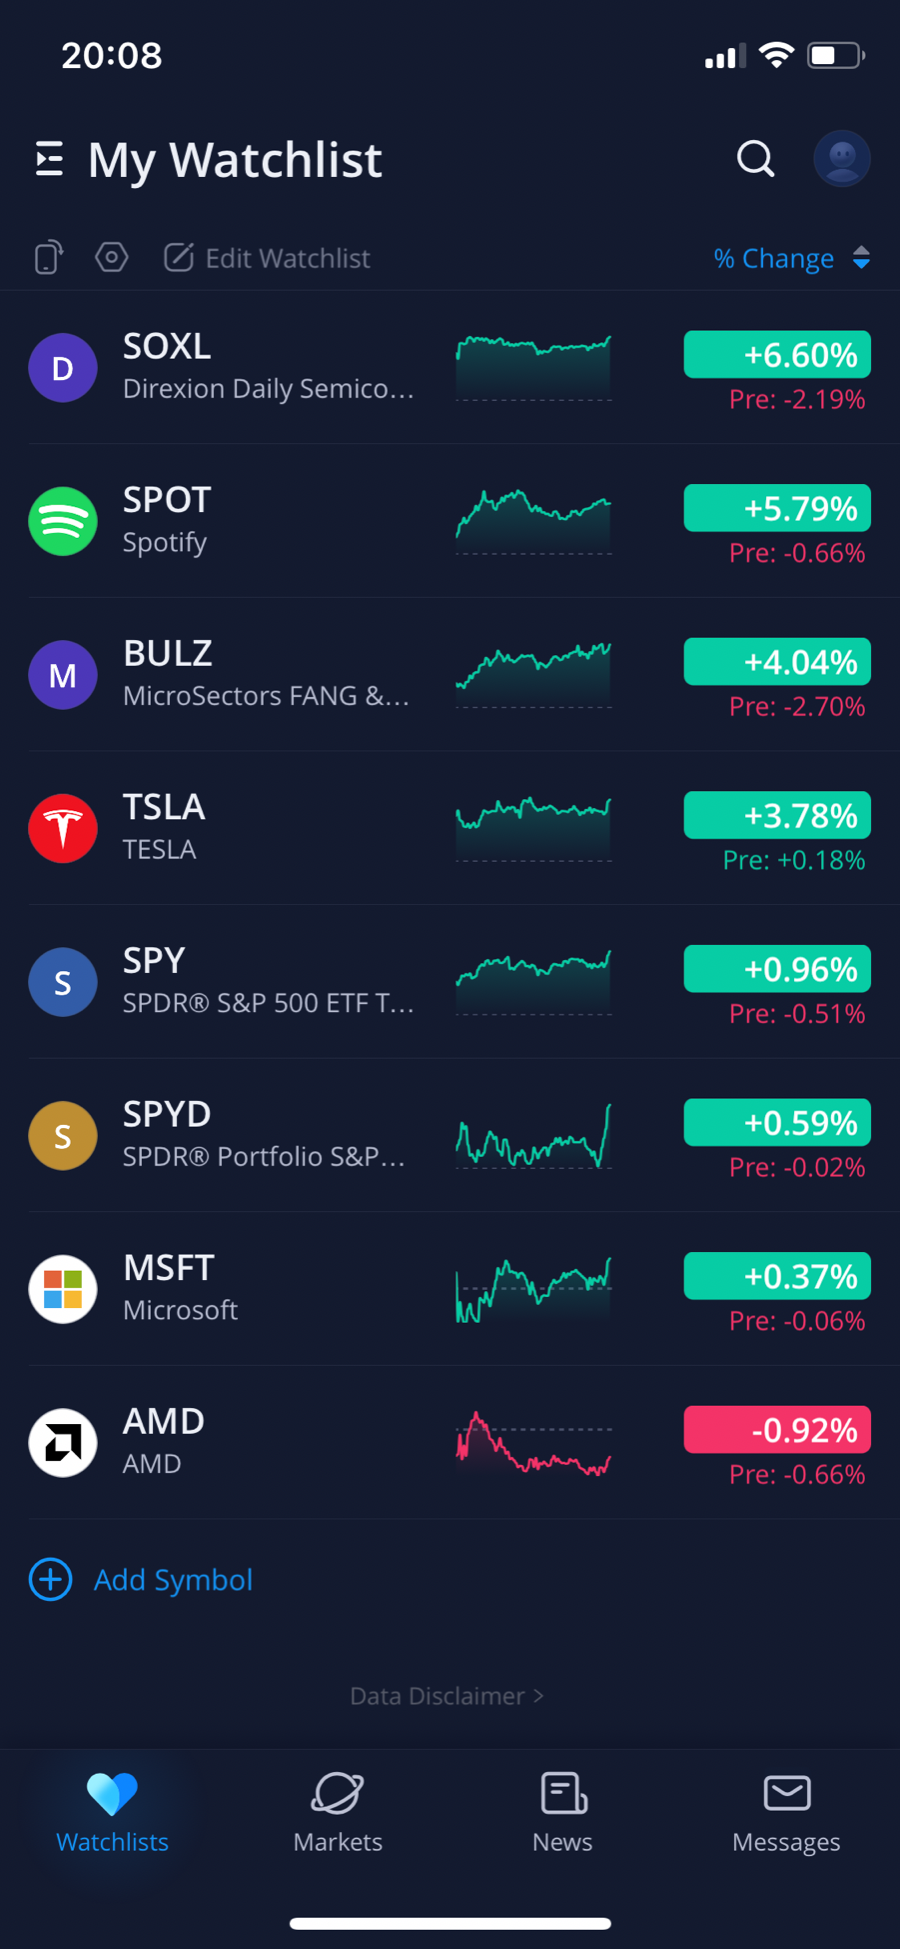The height and width of the screenshot is (1949, 900).
Task: Open the Messages tab
Action: [787, 1812]
